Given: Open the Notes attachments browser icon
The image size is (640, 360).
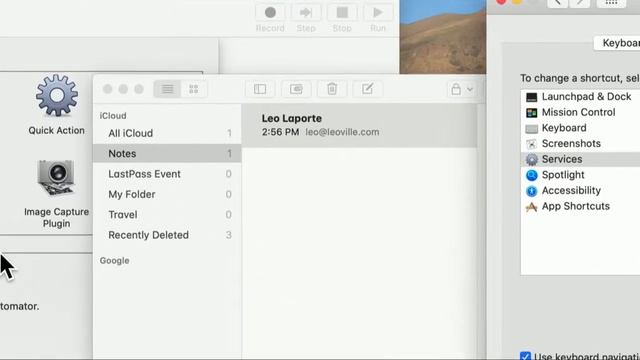Looking at the screenshot, I should pos(296,89).
